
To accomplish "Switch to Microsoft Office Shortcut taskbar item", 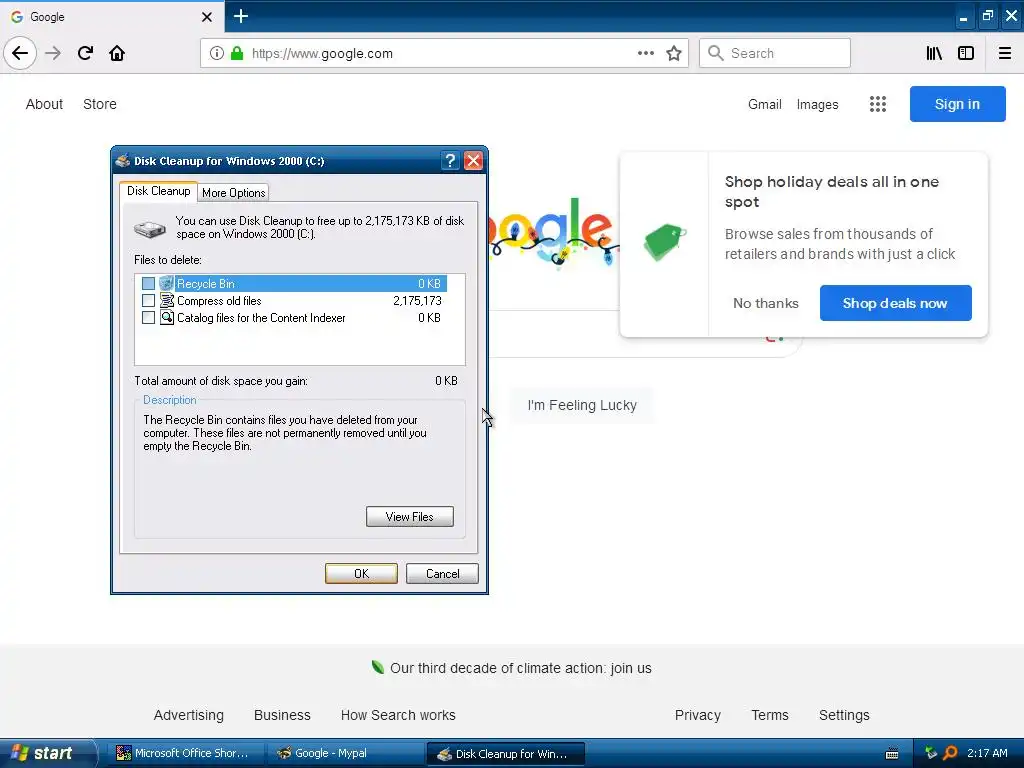I will pyautogui.click(x=185, y=753).
